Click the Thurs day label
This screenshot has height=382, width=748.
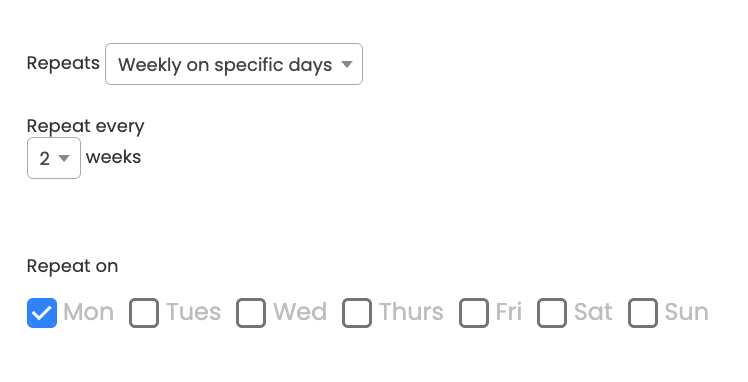(411, 312)
